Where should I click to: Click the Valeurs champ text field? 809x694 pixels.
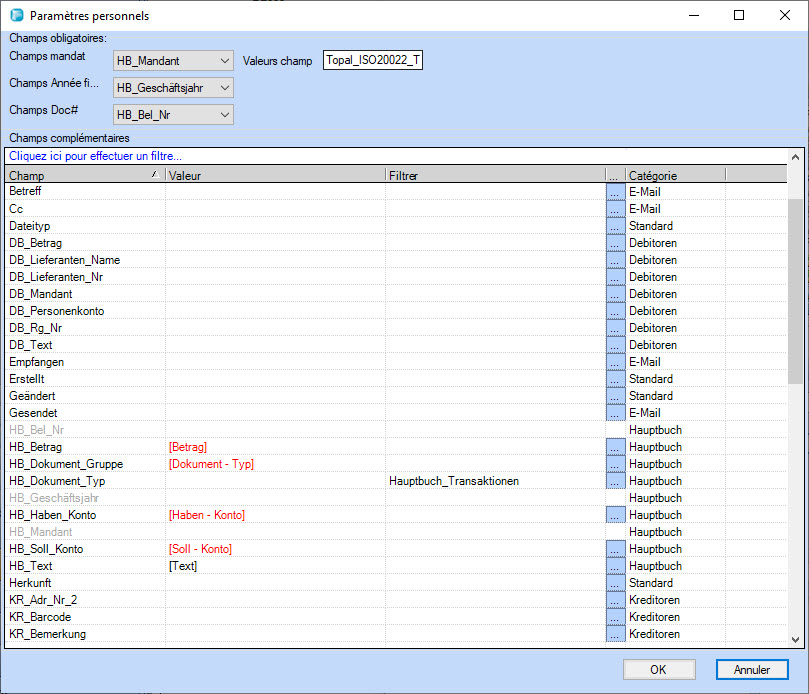[x=372, y=62]
